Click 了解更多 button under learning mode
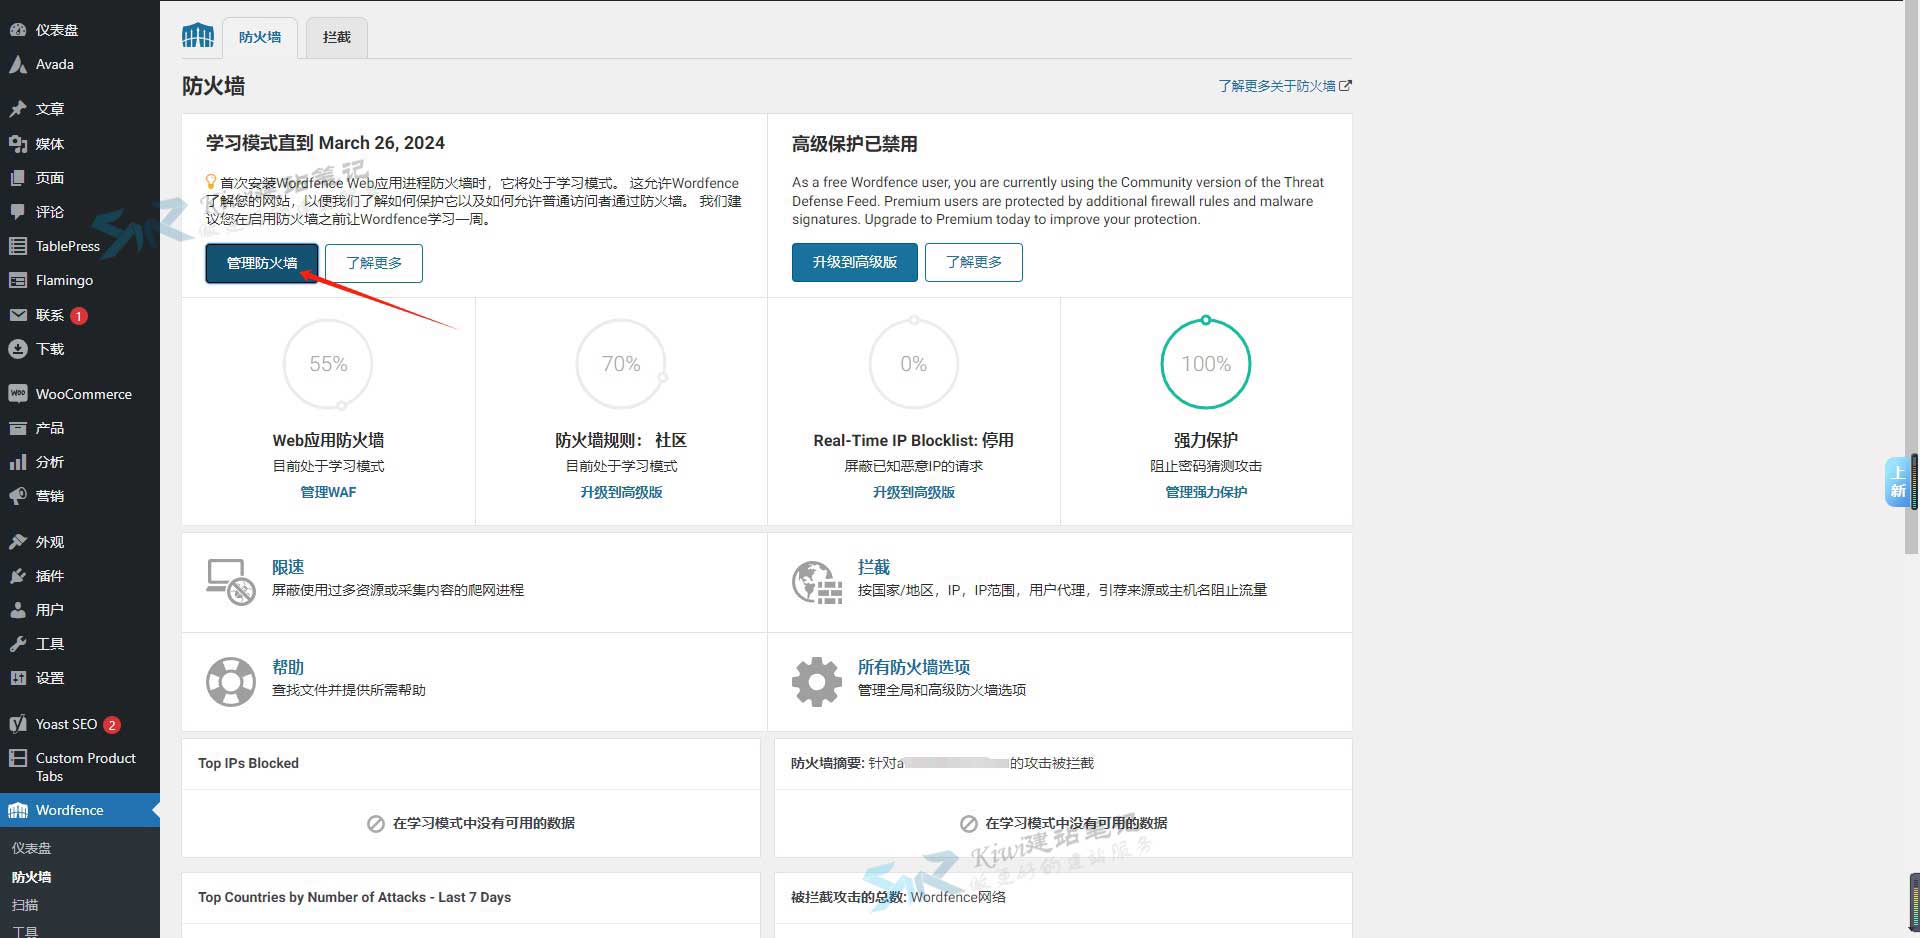 (x=374, y=263)
